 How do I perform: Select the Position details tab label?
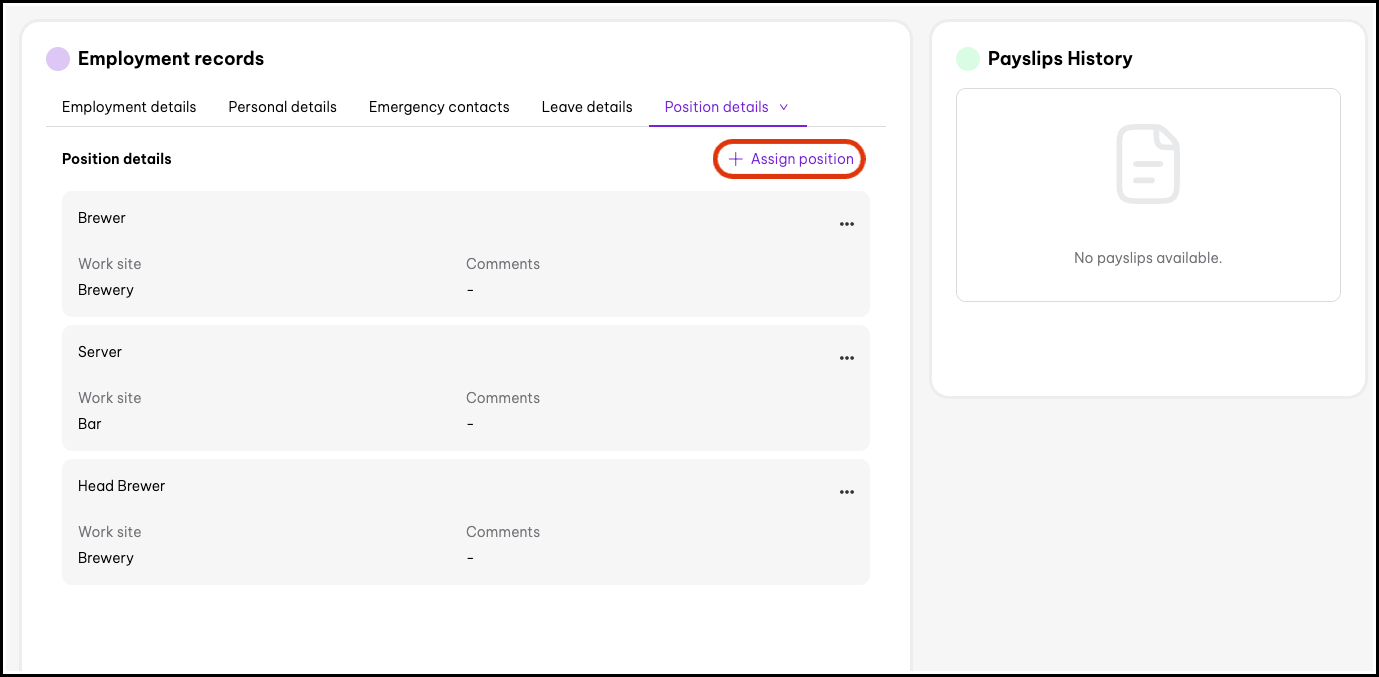tap(716, 107)
